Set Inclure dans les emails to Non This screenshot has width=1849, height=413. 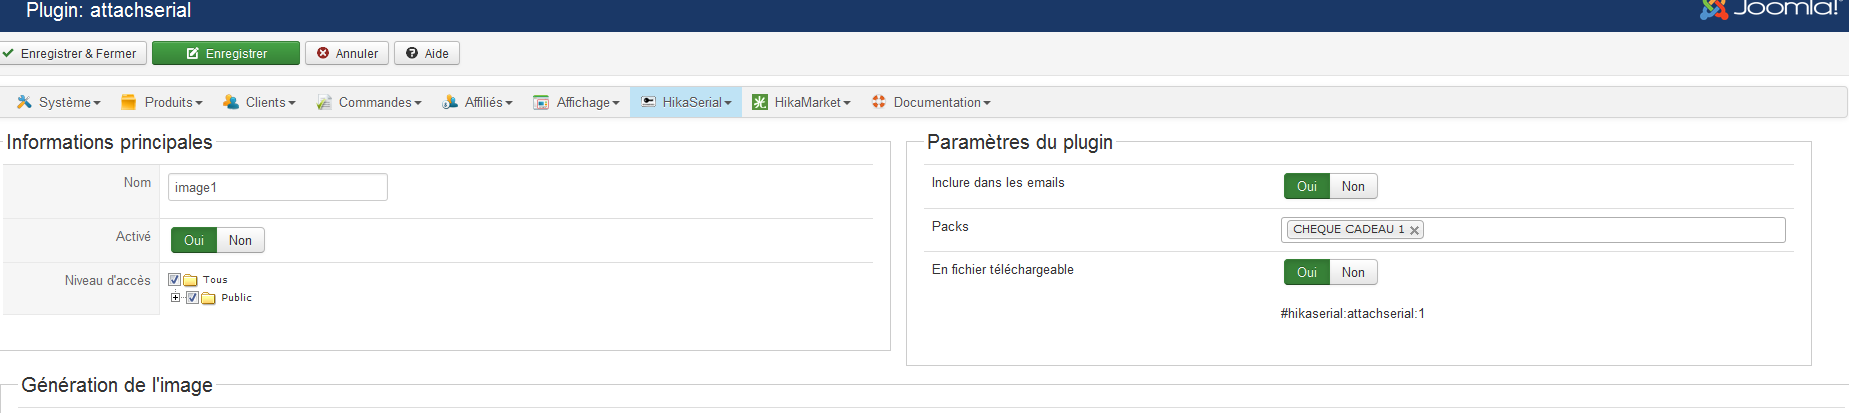point(1353,186)
